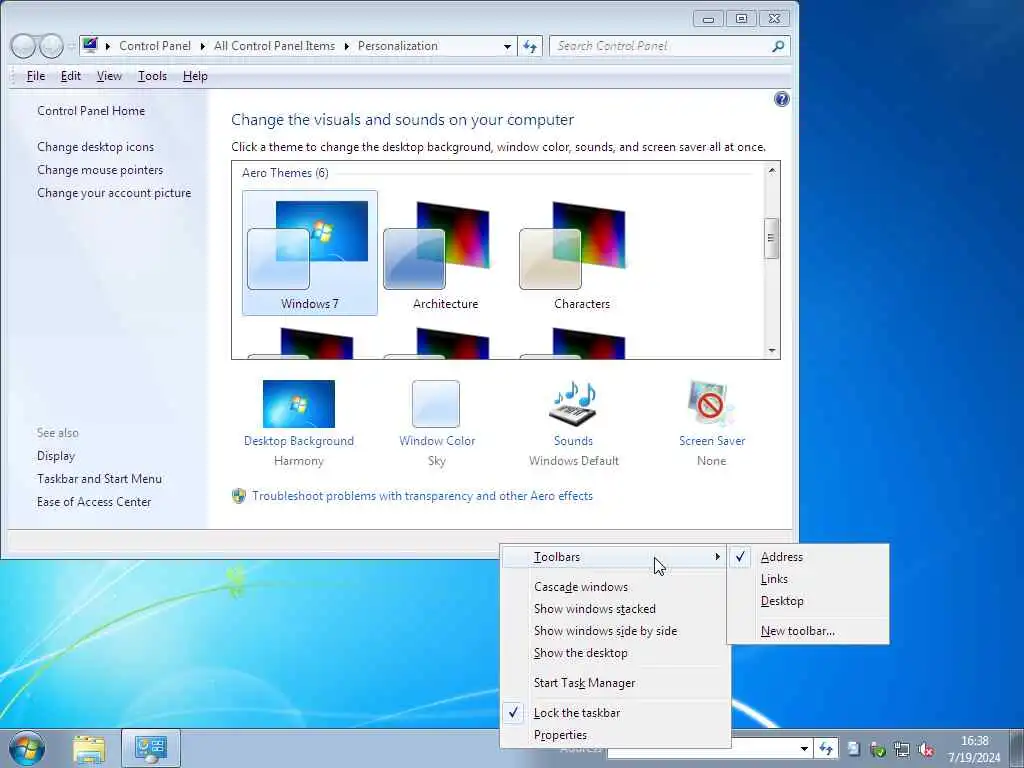Click the refresh button beside address bar
The image size is (1024, 768).
pos(530,46)
